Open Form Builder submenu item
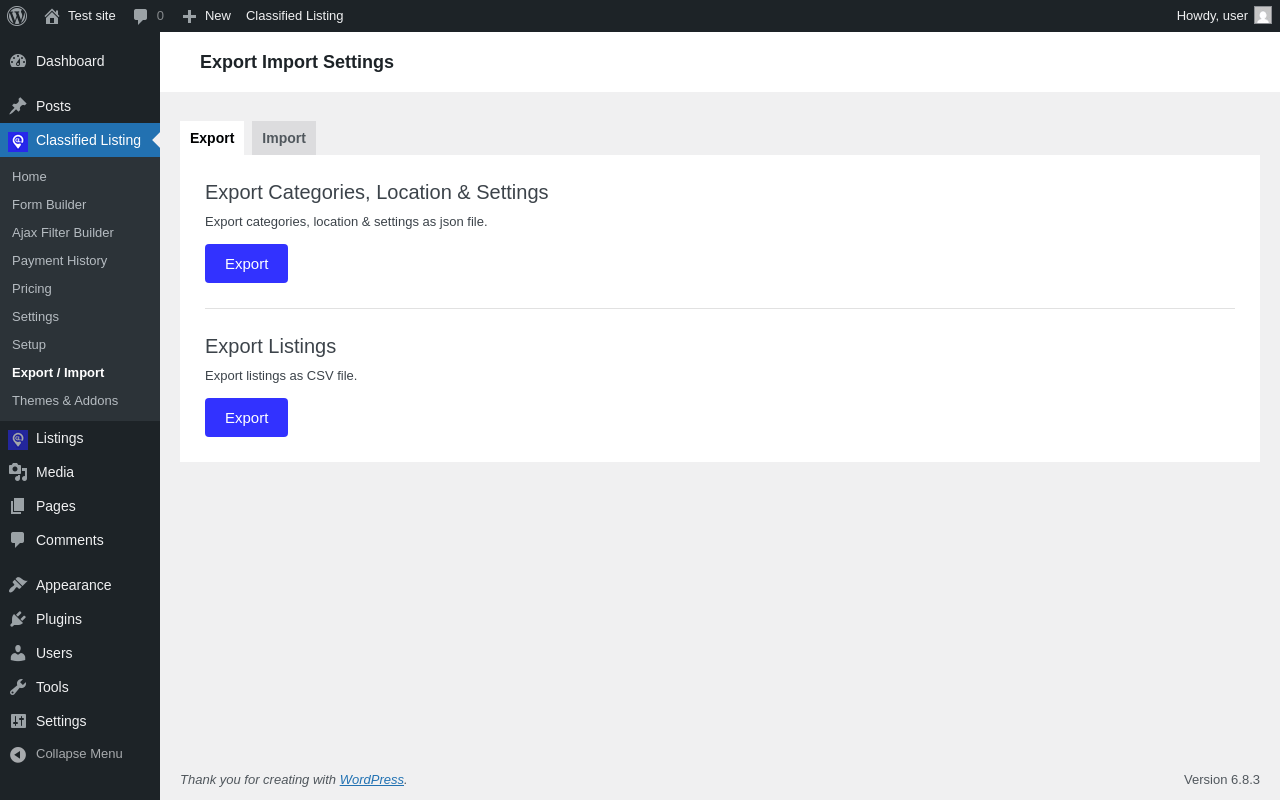The image size is (1280, 800). (49, 205)
